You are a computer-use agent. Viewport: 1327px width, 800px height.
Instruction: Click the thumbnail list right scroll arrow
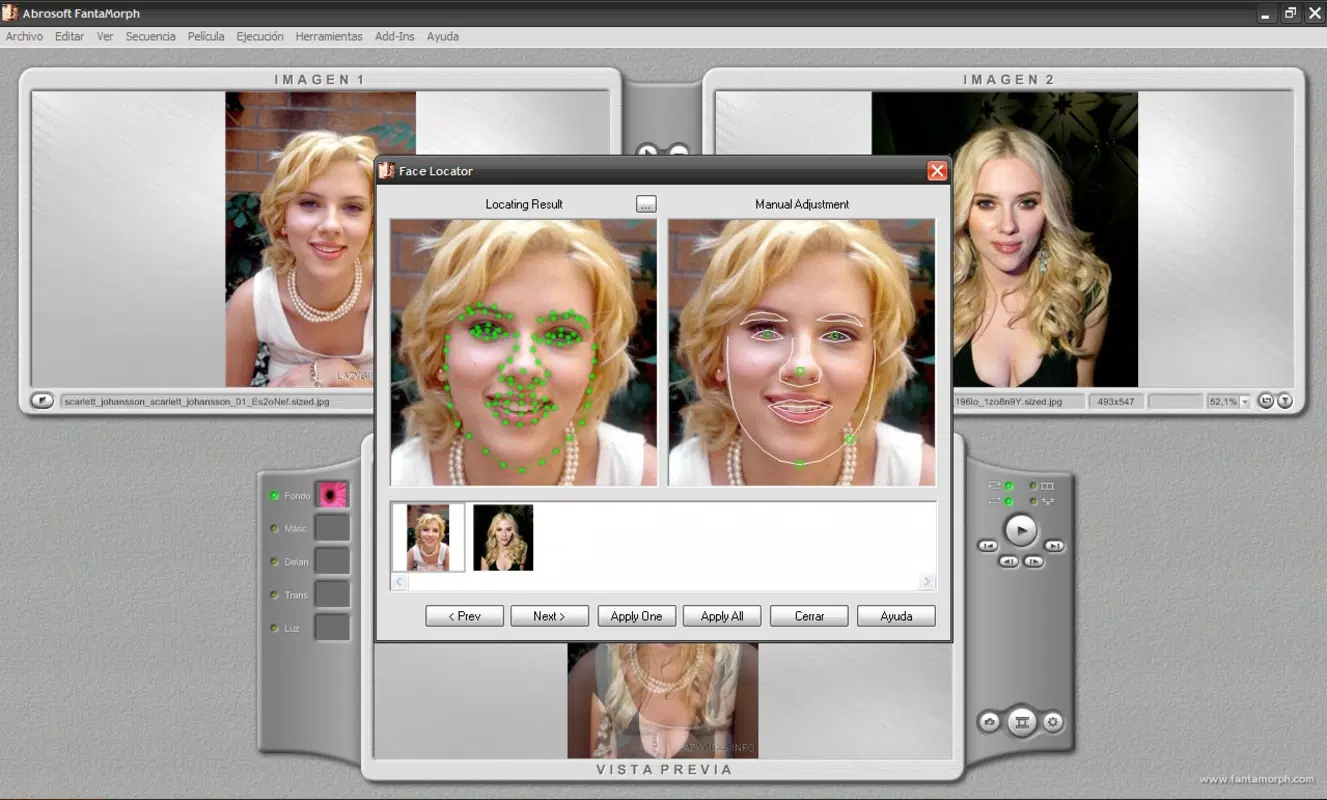point(927,581)
